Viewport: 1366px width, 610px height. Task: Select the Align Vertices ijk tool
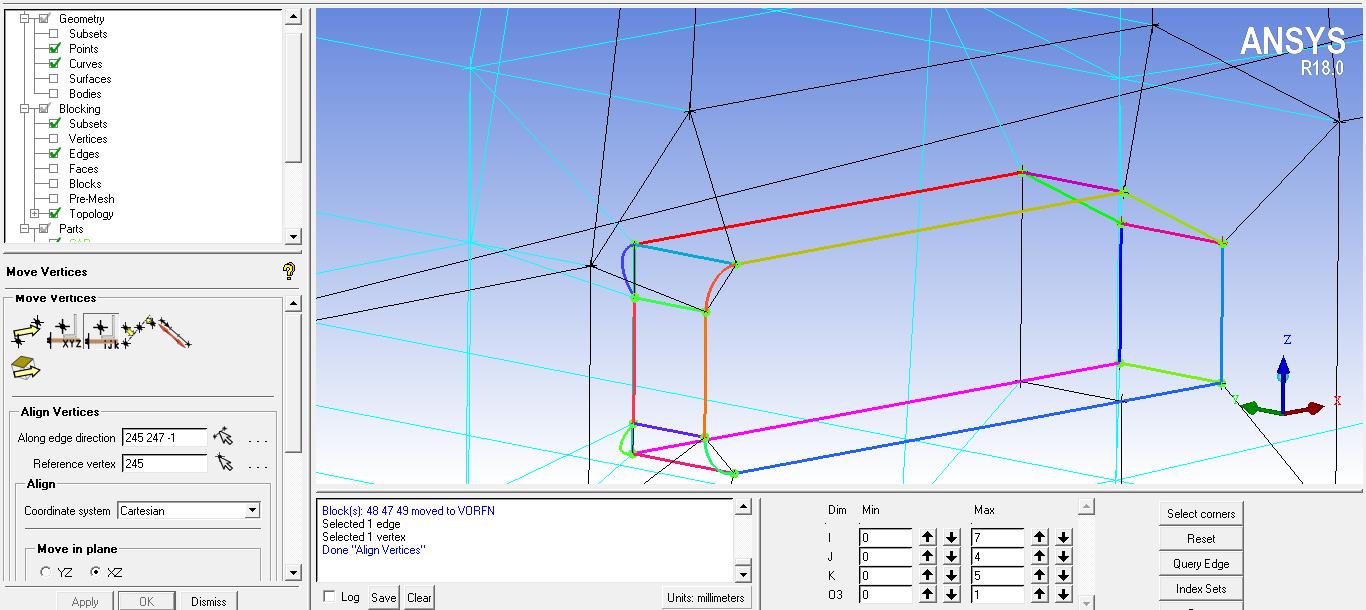[102, 331]
